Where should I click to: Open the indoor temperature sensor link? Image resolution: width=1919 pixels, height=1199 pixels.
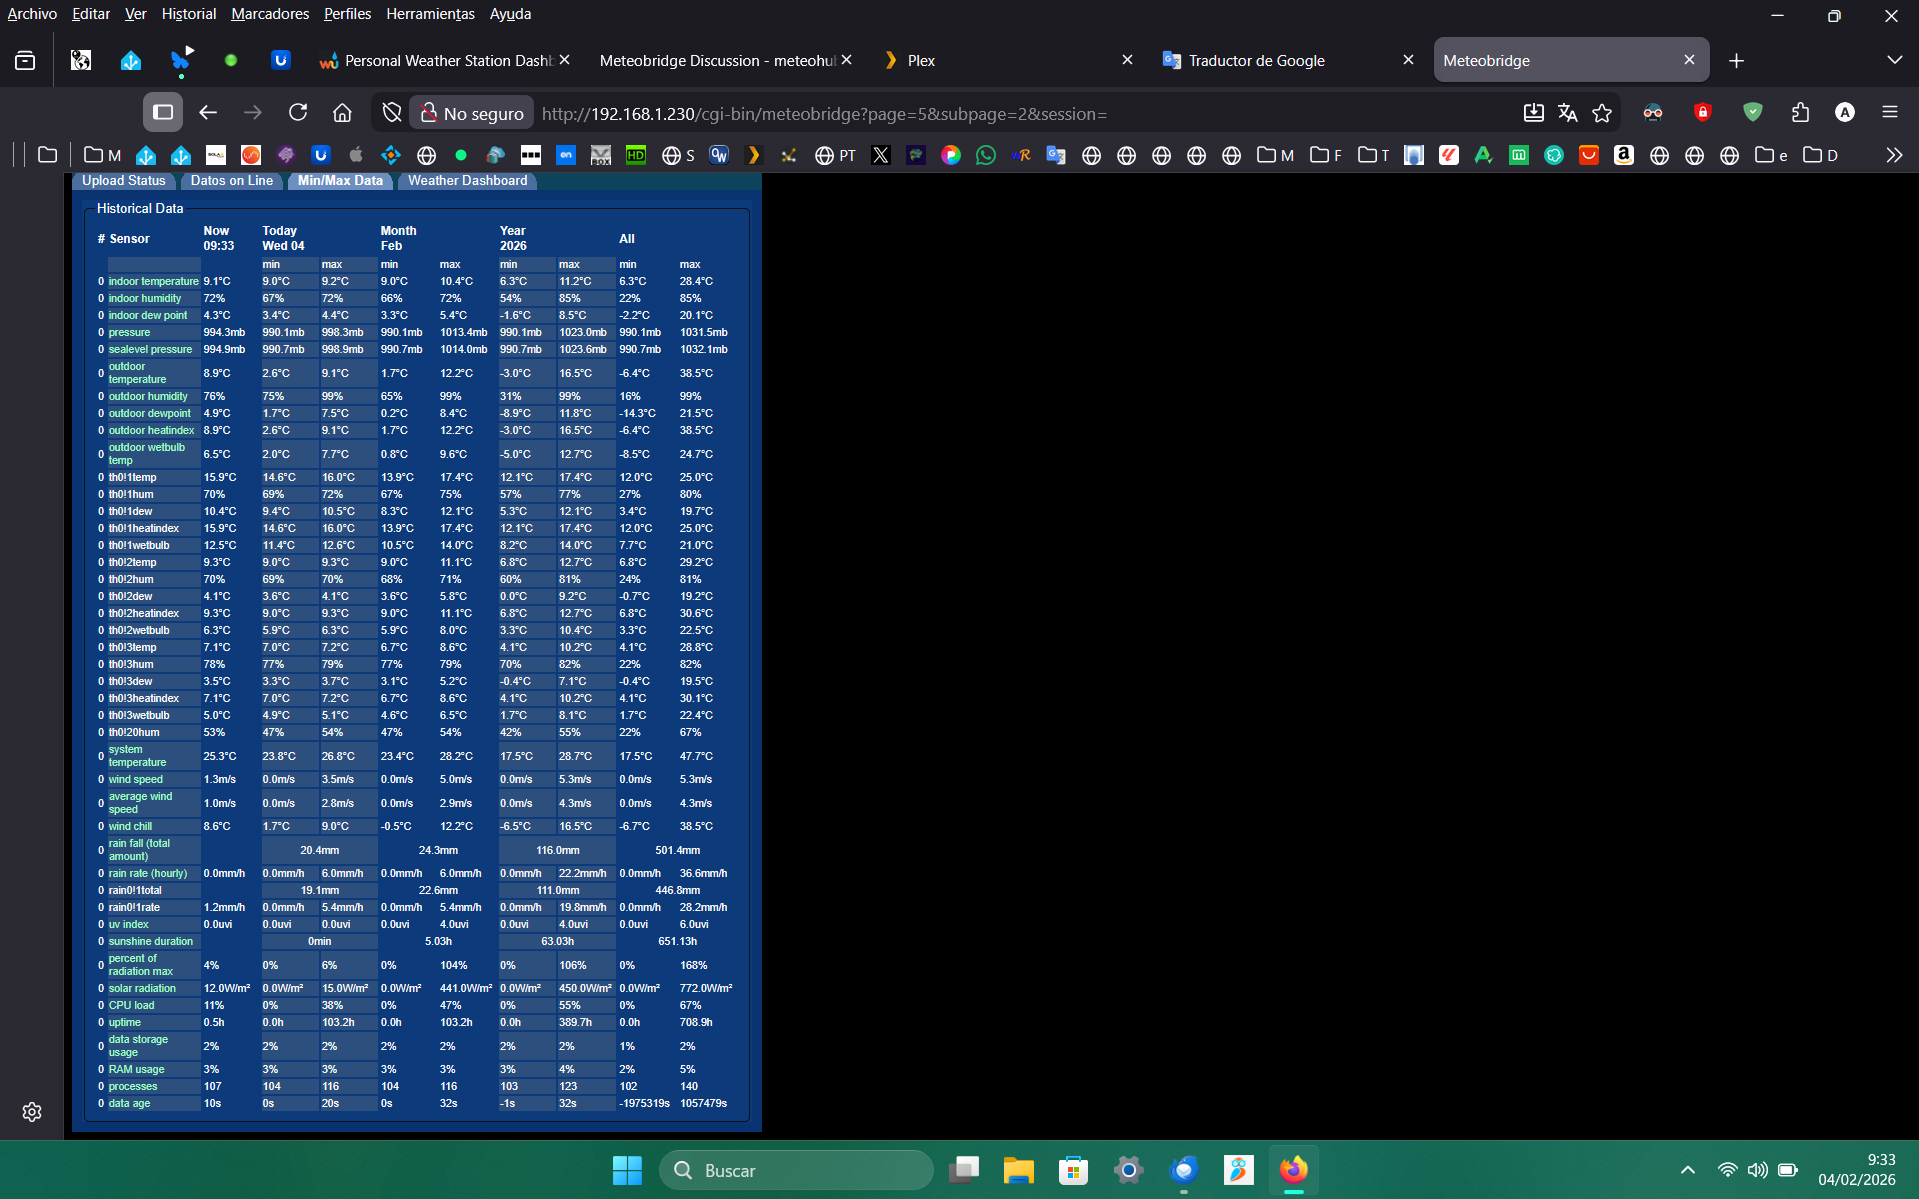click(153, 282)
